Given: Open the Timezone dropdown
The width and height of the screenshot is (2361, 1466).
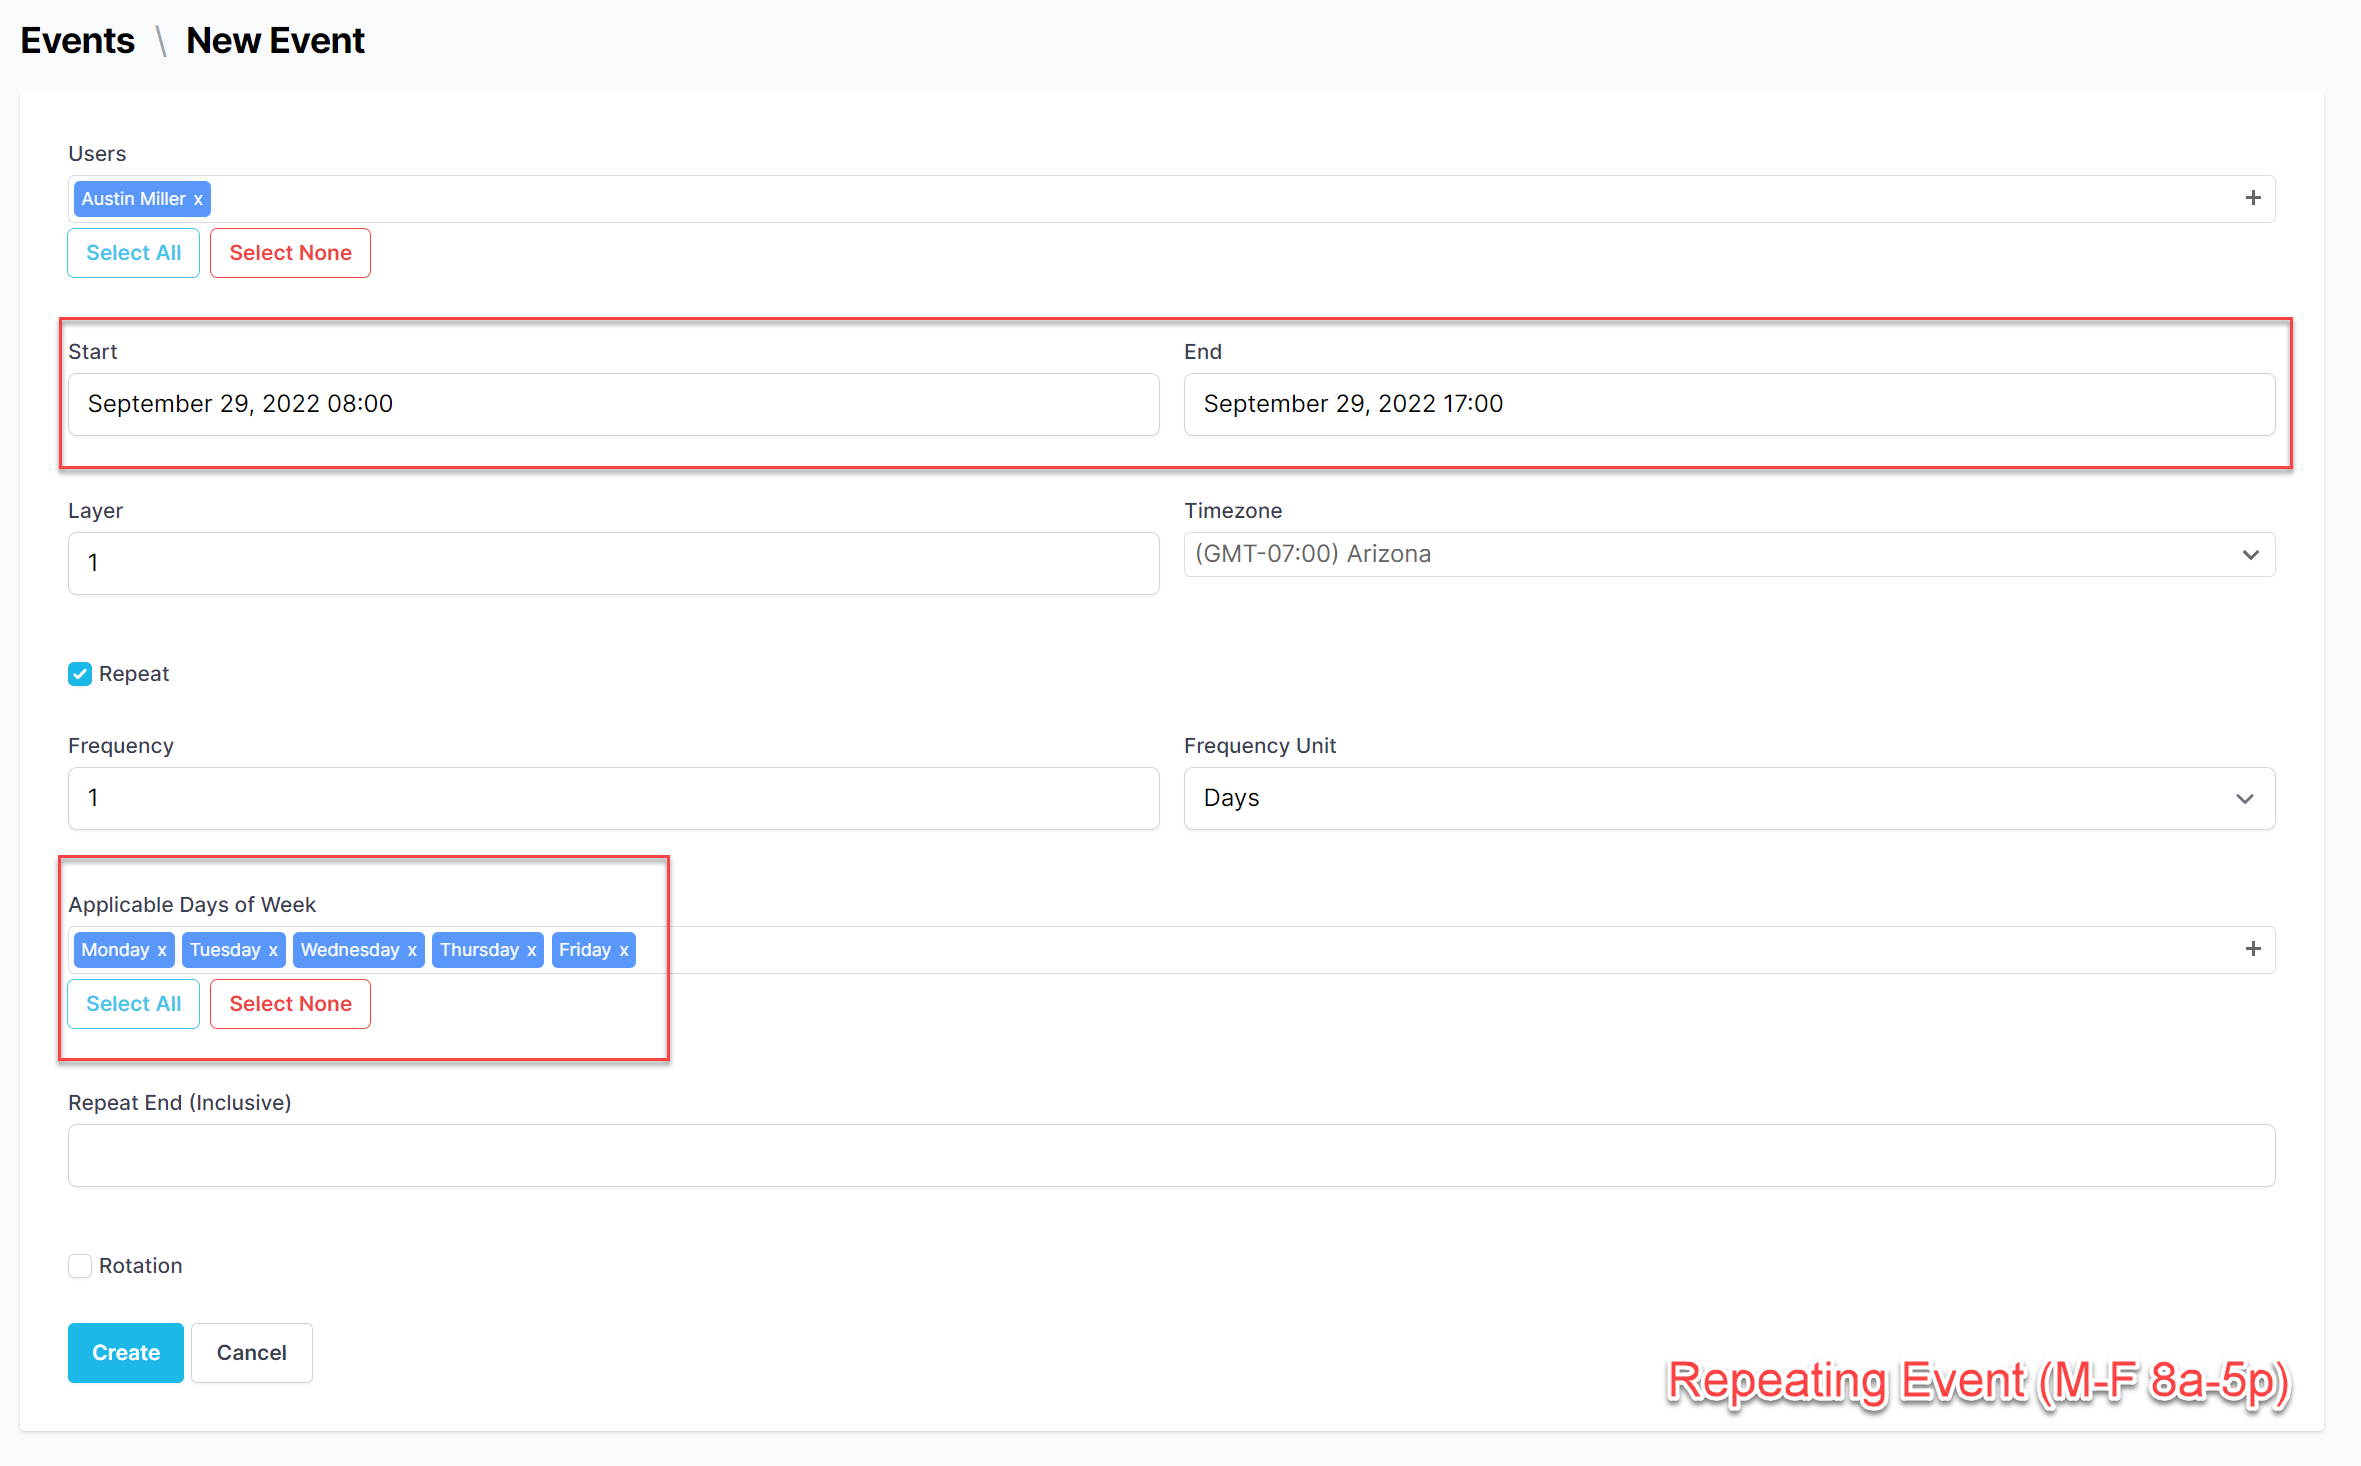Looking at the screenshot, I should 1728,554.
